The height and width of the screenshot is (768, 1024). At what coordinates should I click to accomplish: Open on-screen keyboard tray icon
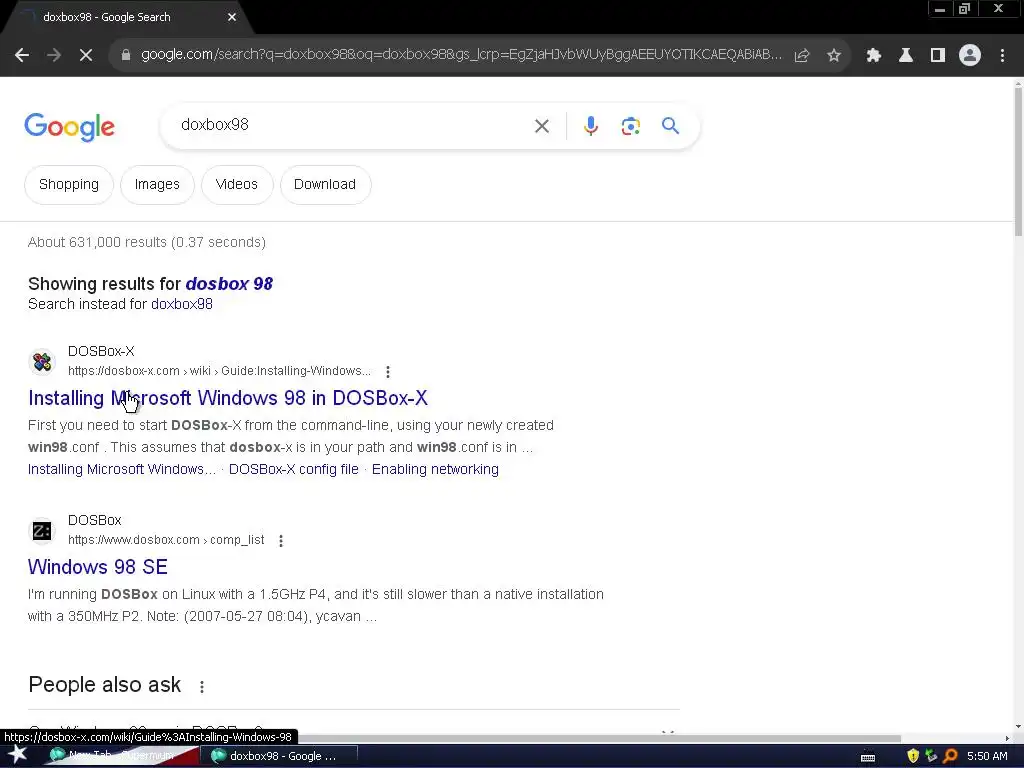coord(868,757)
